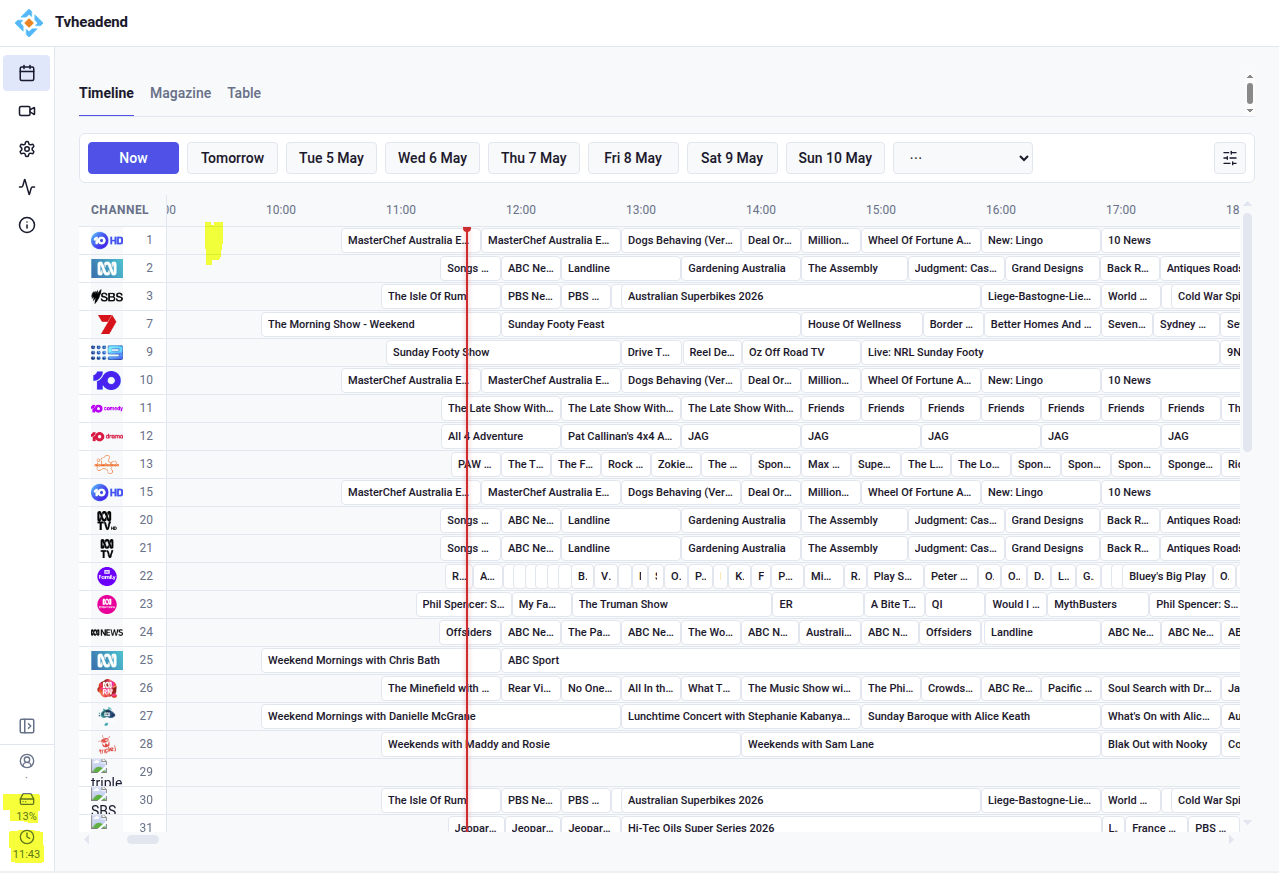The width and height of the screenshot is (1279, 873).
Task: Open the date picker dropdown
Action: pos(963,158)
